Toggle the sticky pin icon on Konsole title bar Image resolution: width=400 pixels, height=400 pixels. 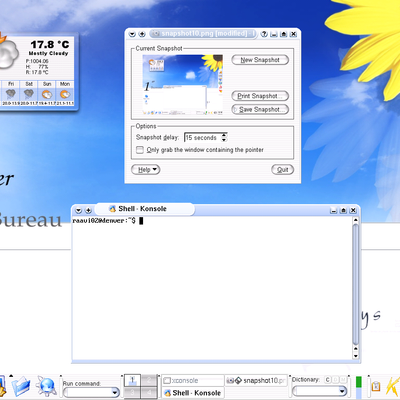point(88,210)
